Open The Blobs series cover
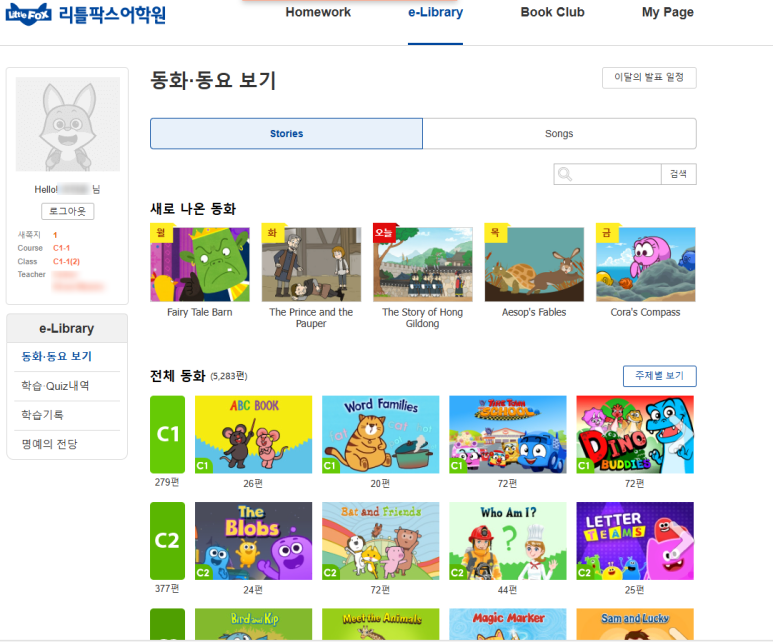Screen dimensions: 773x642 click(253, 540)
